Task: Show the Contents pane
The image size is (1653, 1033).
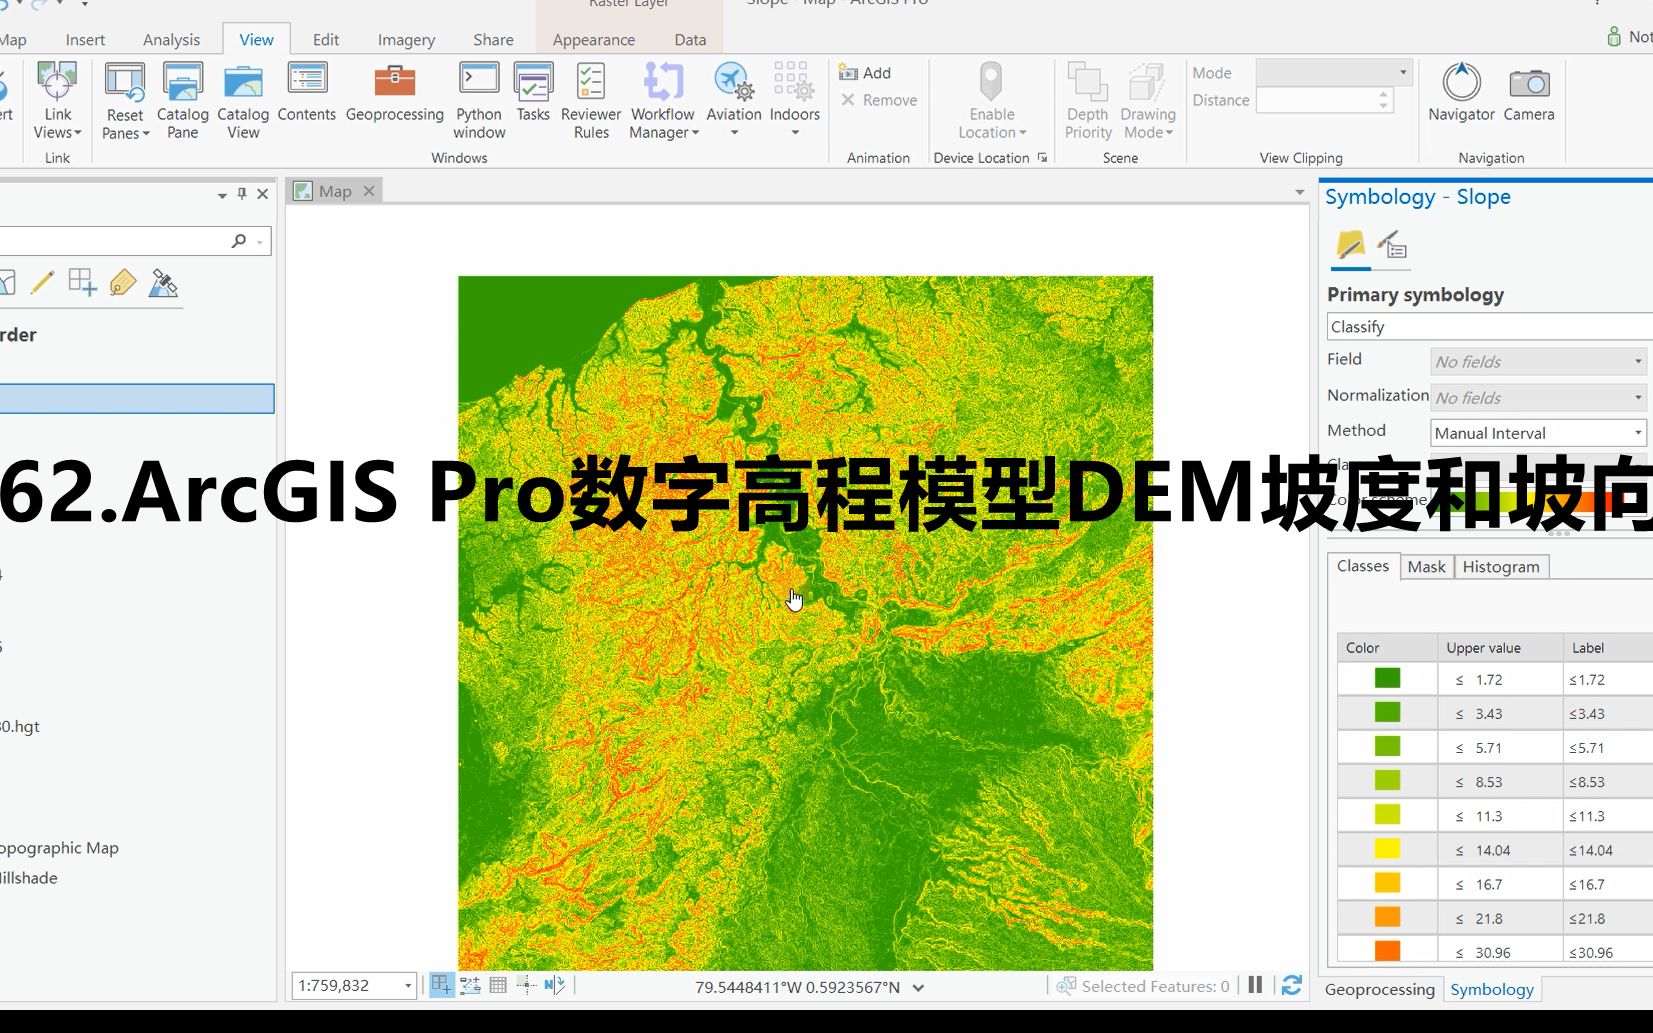Action: tap(306, 92)
